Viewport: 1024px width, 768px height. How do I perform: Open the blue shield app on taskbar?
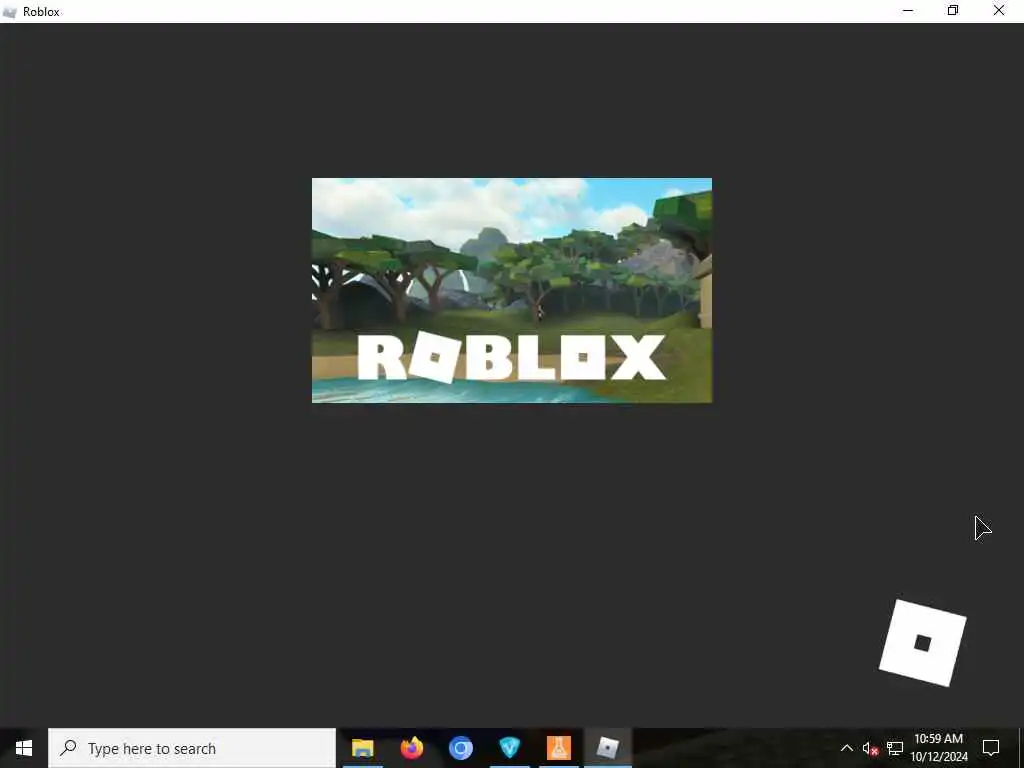coord(509,748)
